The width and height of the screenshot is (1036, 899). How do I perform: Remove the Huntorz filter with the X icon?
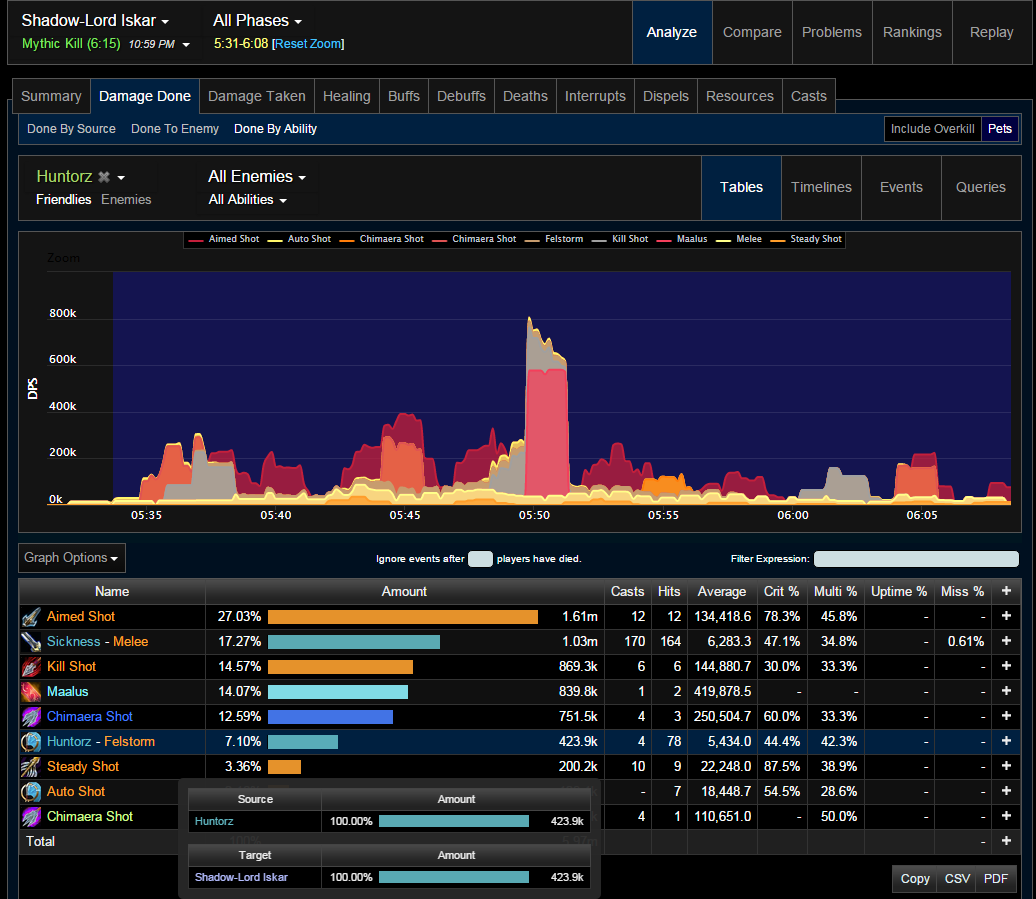pyautogui.click(x=104, y=177)
